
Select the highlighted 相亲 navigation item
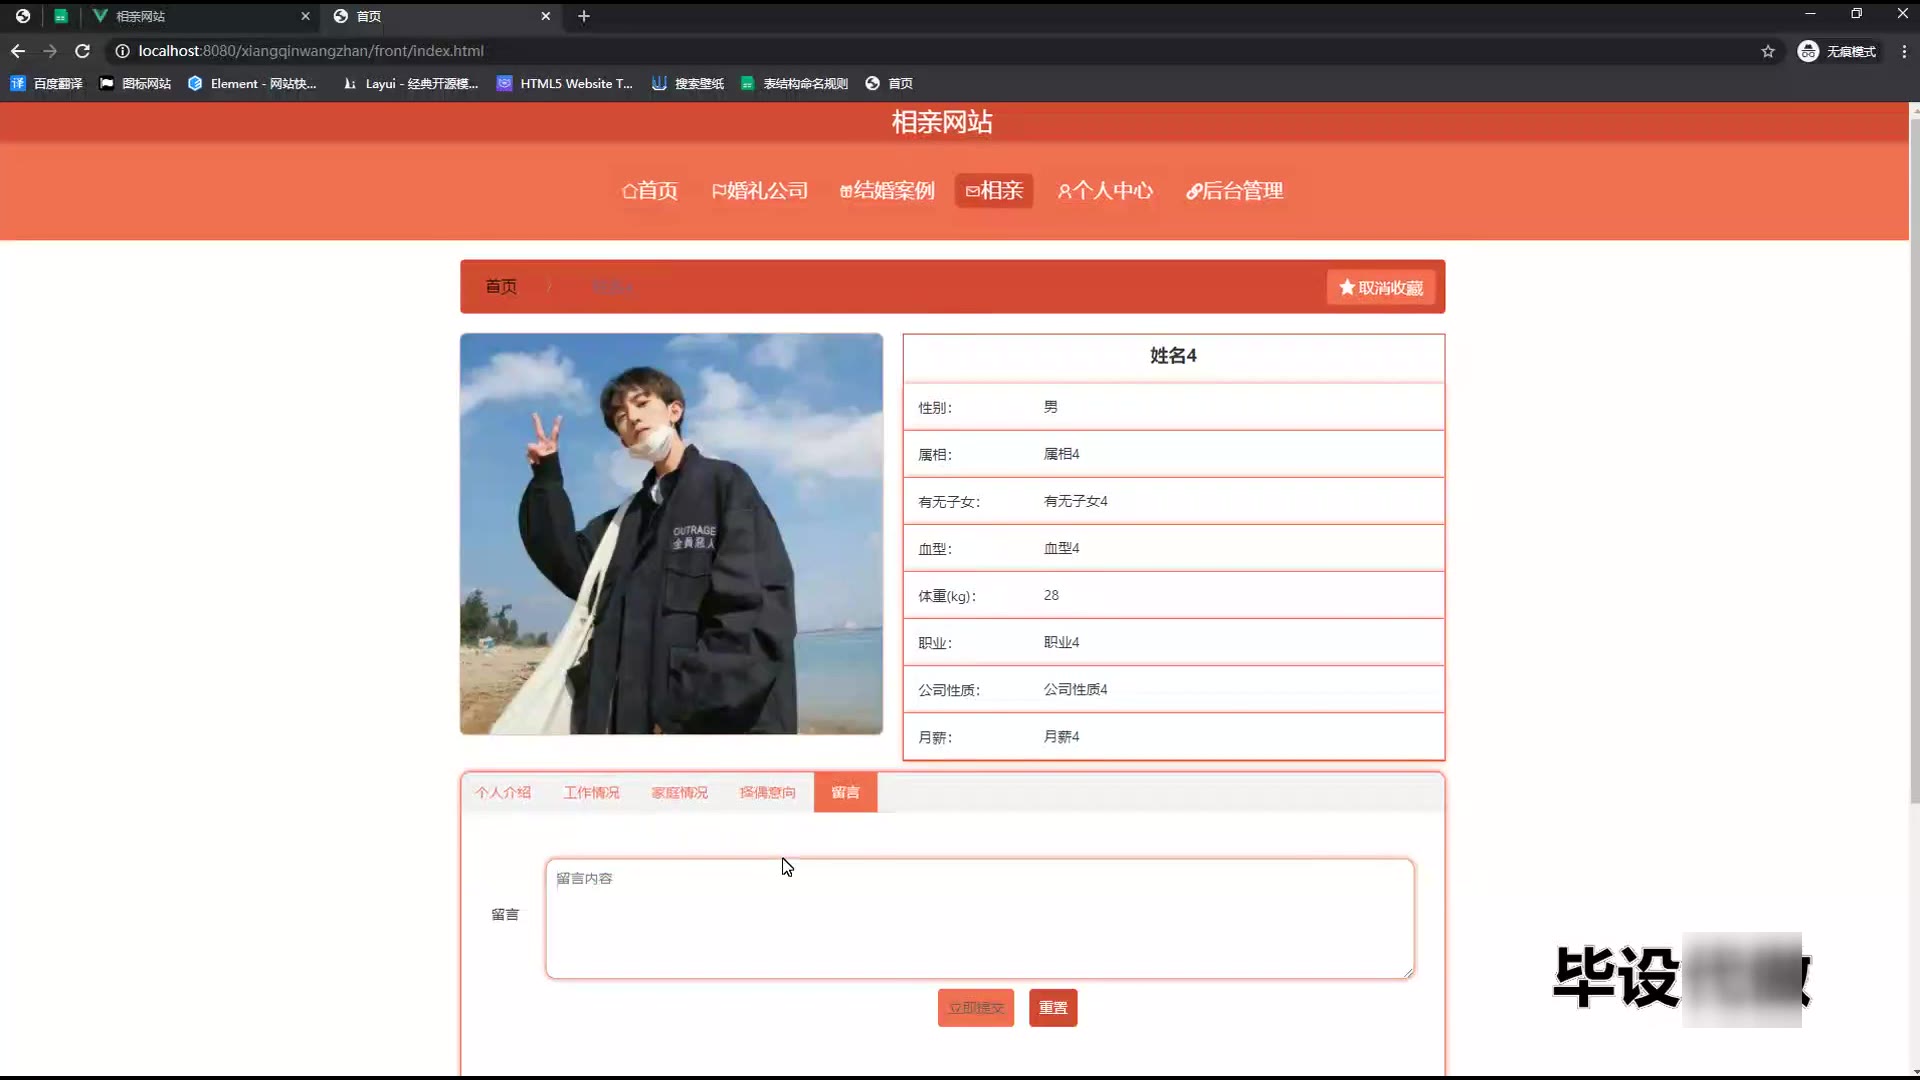pyautogui.click(x=994, y=191)
